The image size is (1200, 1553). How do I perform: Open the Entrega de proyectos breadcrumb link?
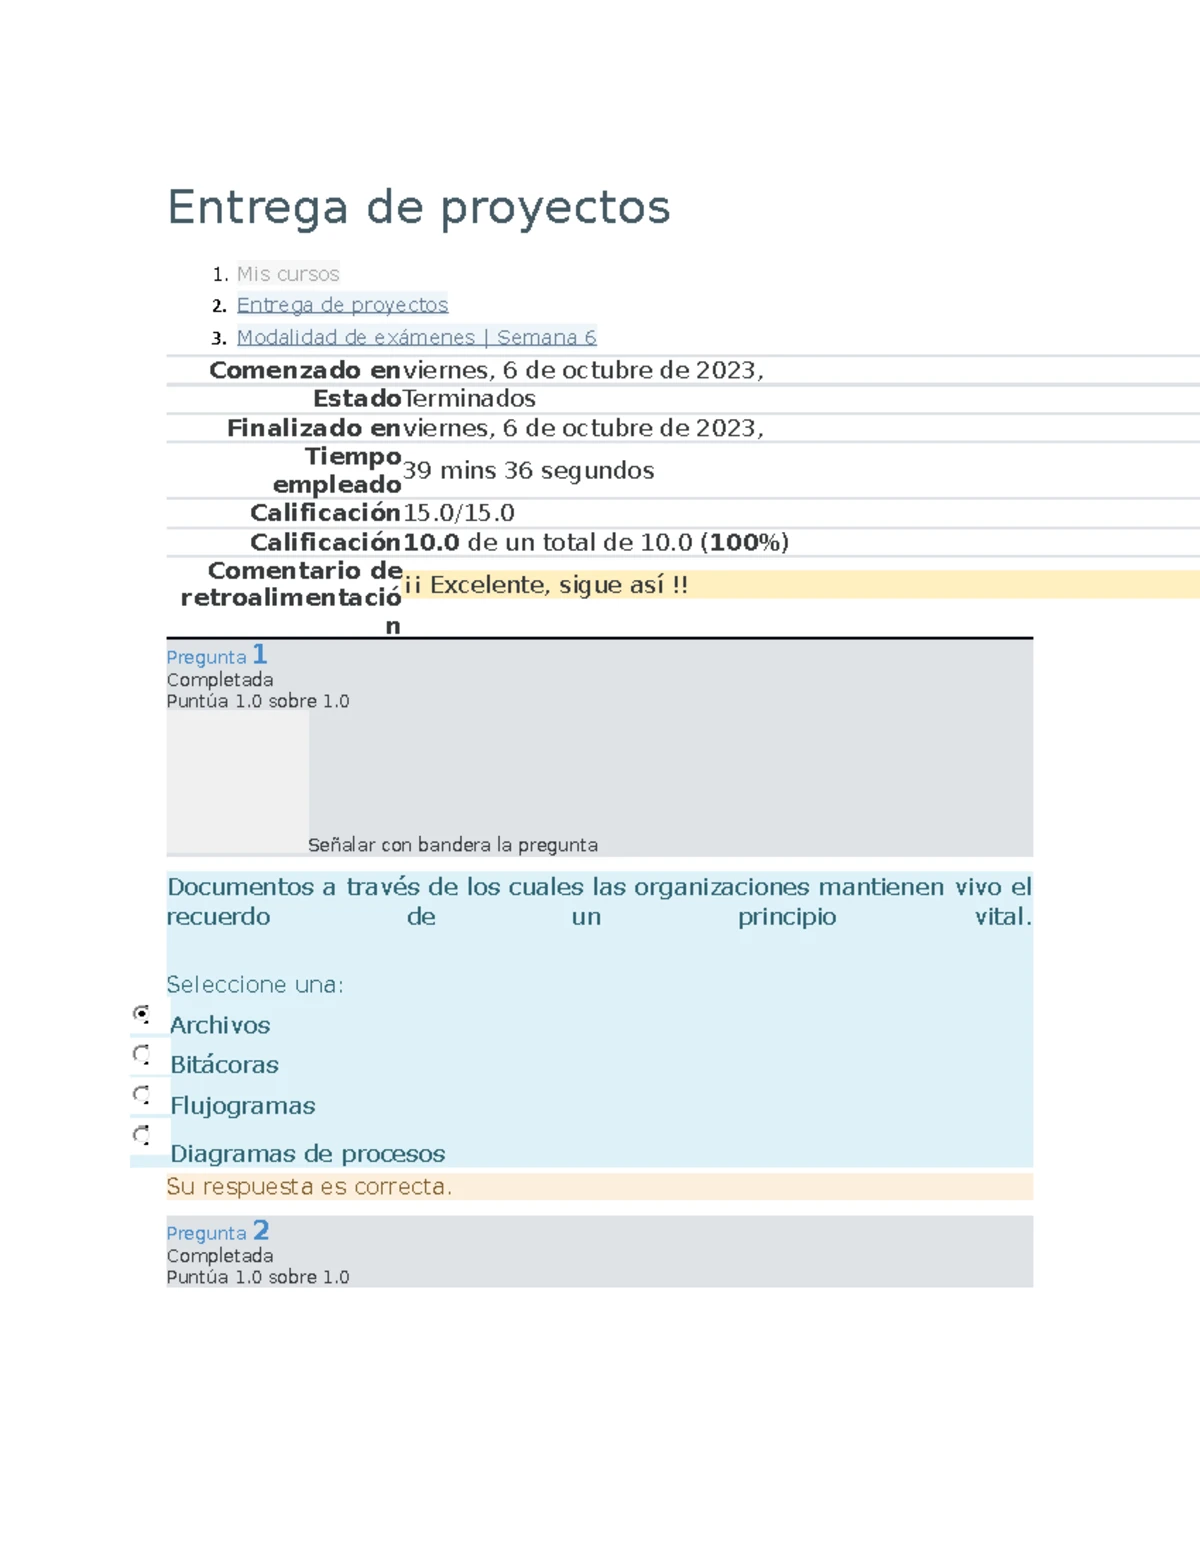(343, 305)
